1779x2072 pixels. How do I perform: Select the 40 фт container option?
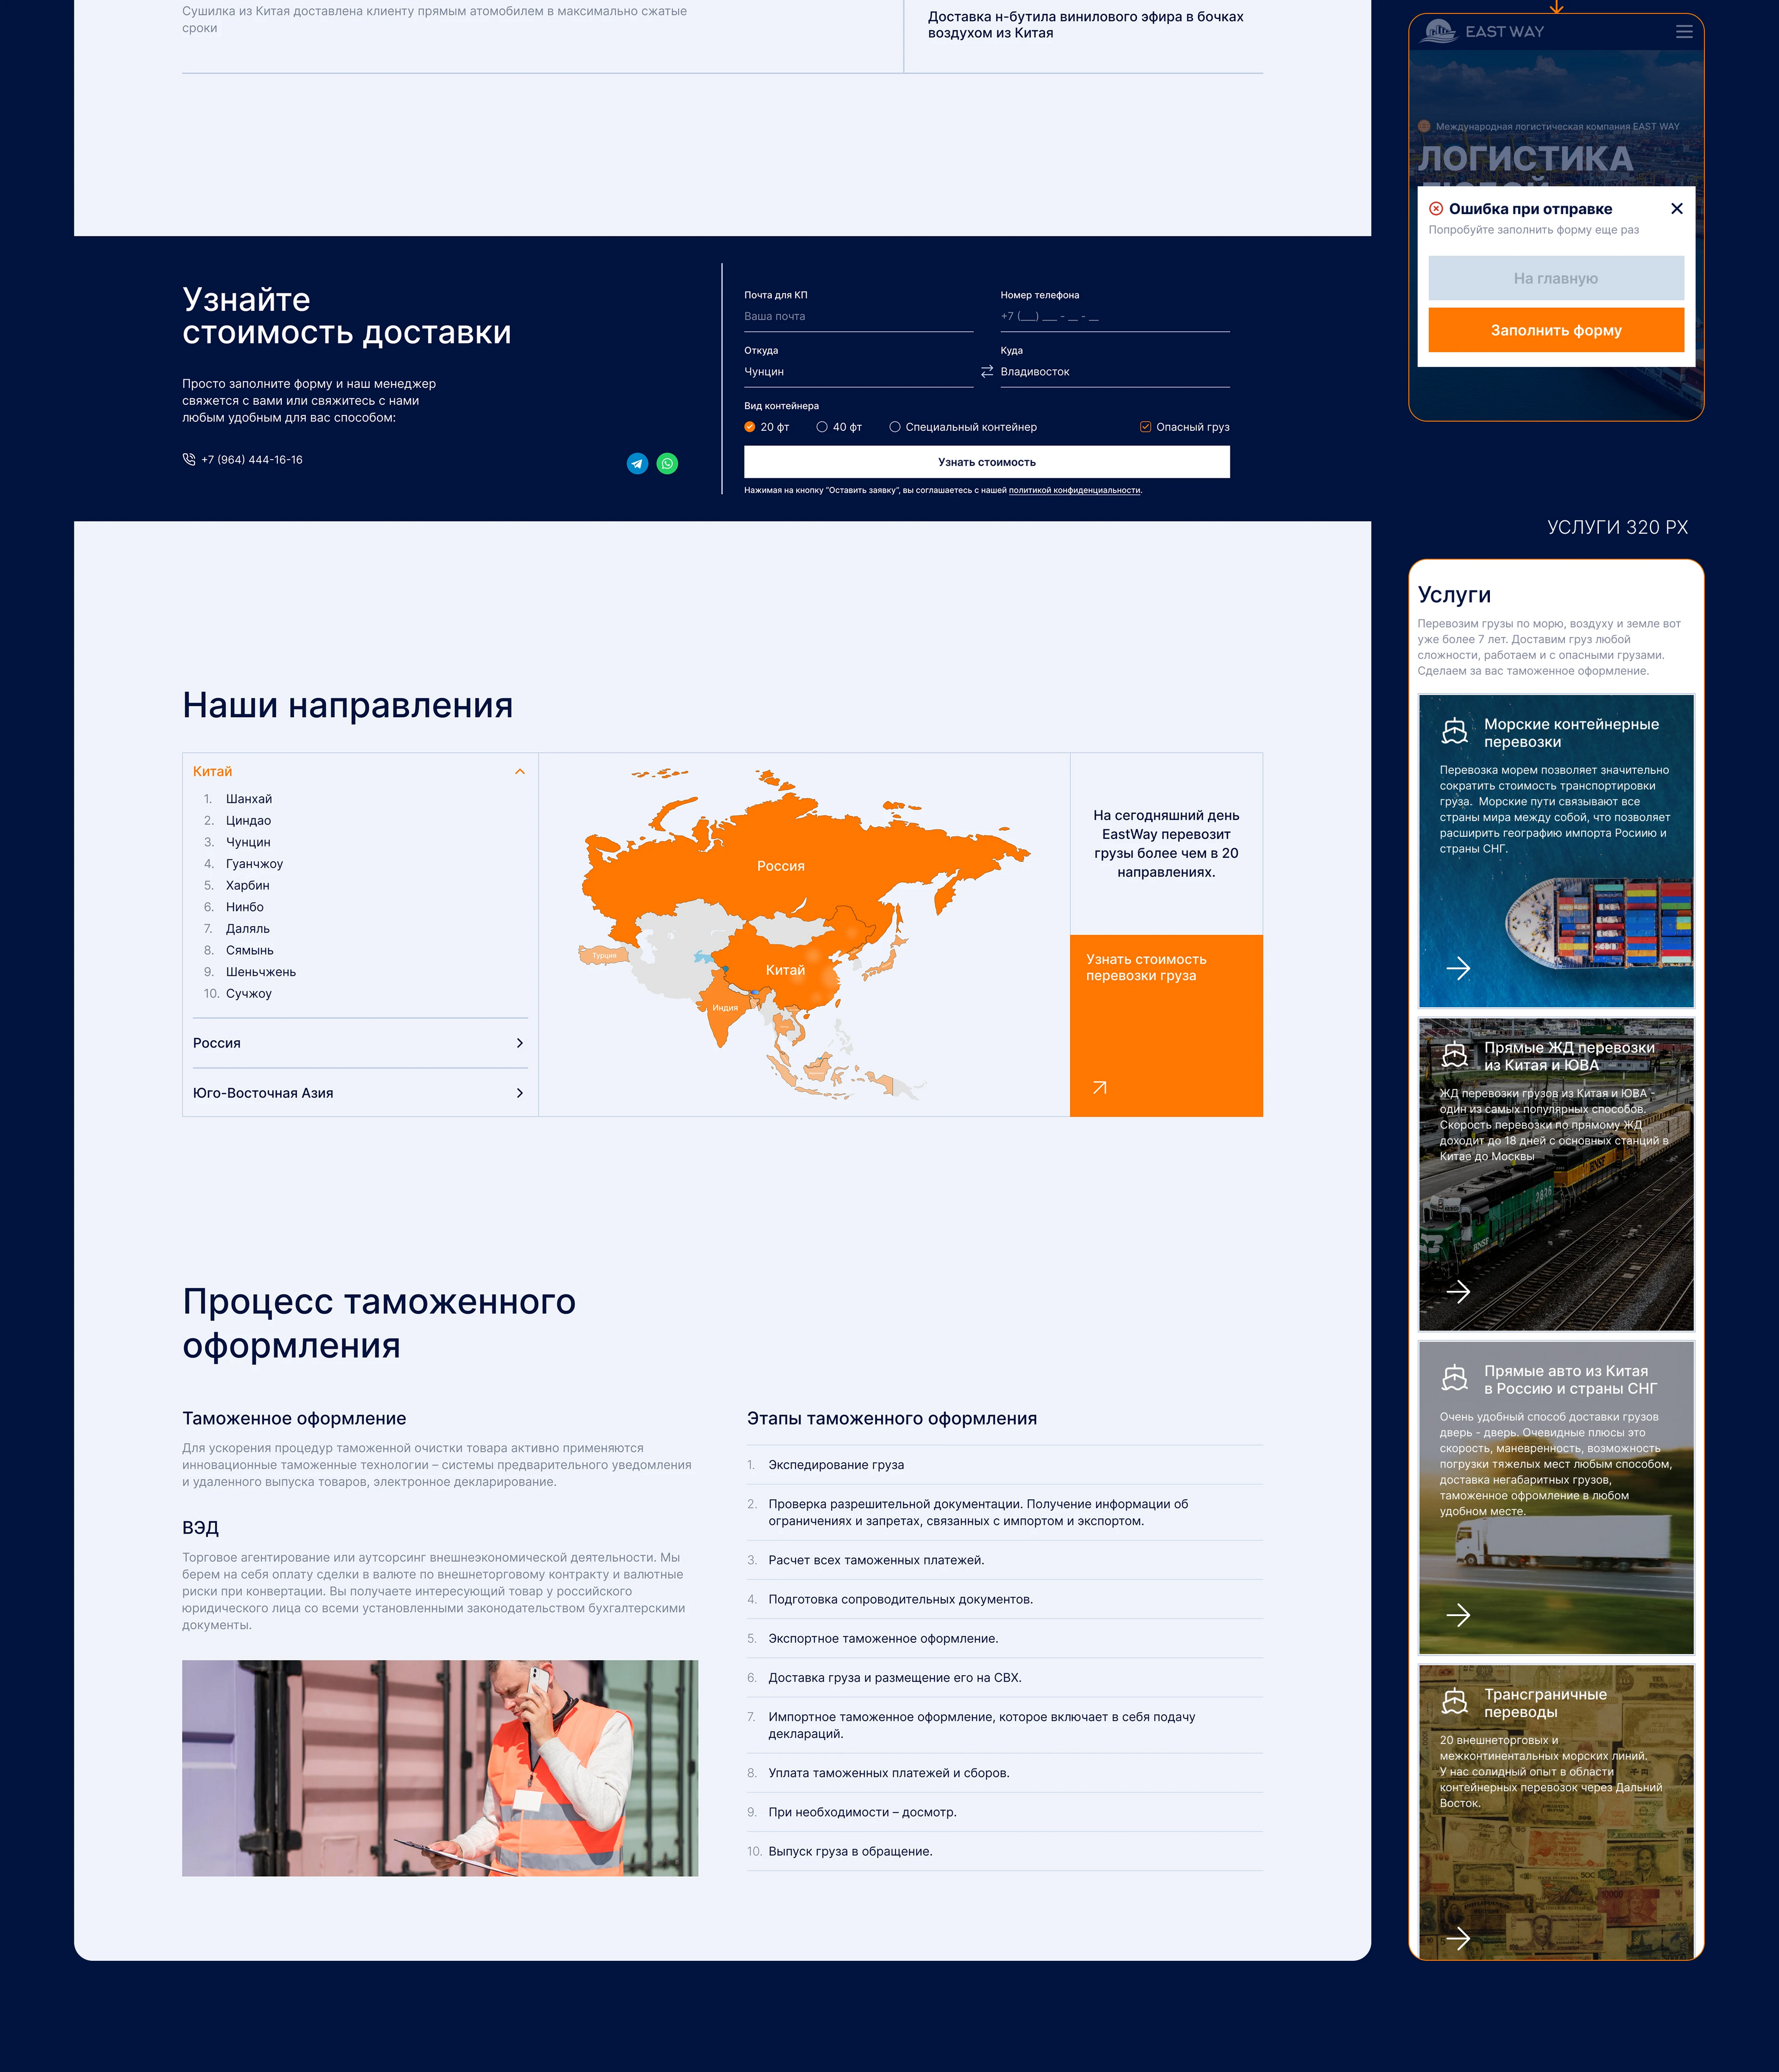click(822, 427)
